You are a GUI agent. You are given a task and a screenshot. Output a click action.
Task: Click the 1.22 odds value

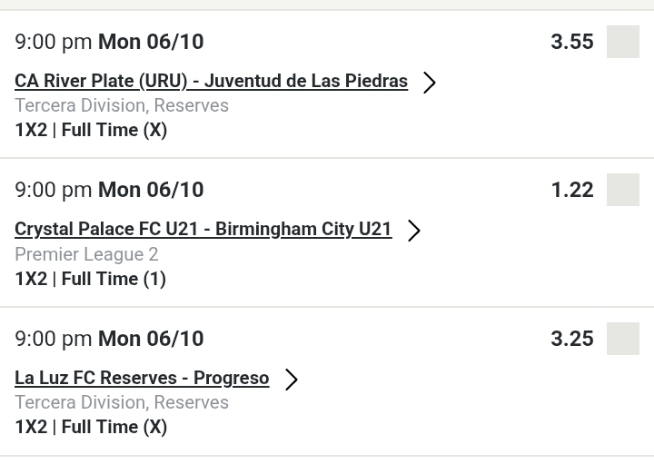click(573, 192)
